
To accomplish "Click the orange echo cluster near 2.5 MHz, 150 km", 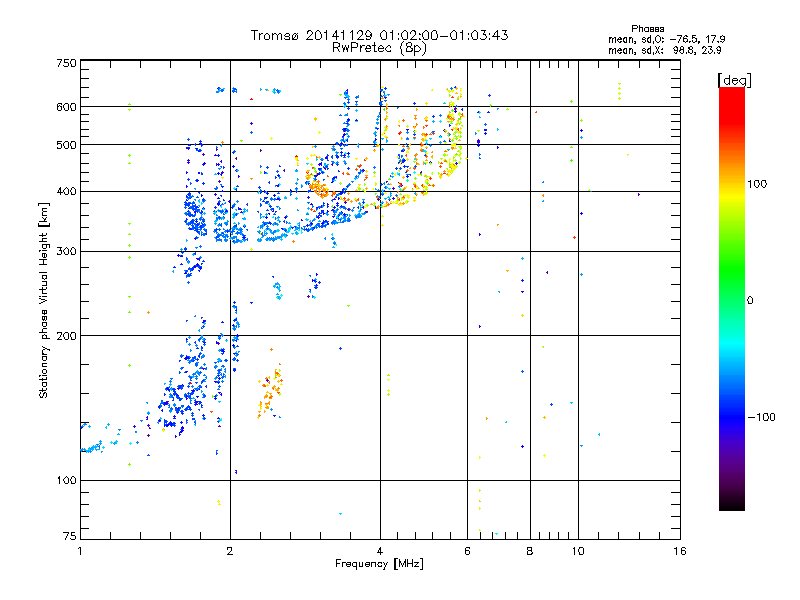I will [270, 390].
